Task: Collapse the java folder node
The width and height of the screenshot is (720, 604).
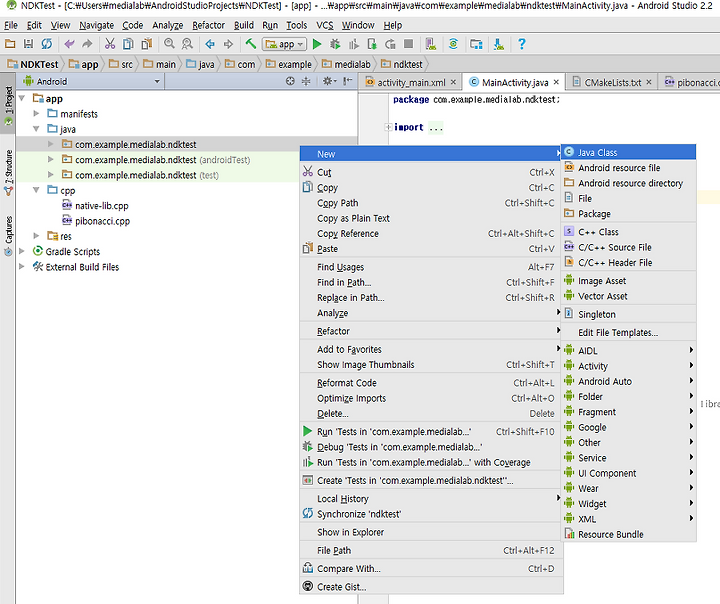Action: (36, 129)
